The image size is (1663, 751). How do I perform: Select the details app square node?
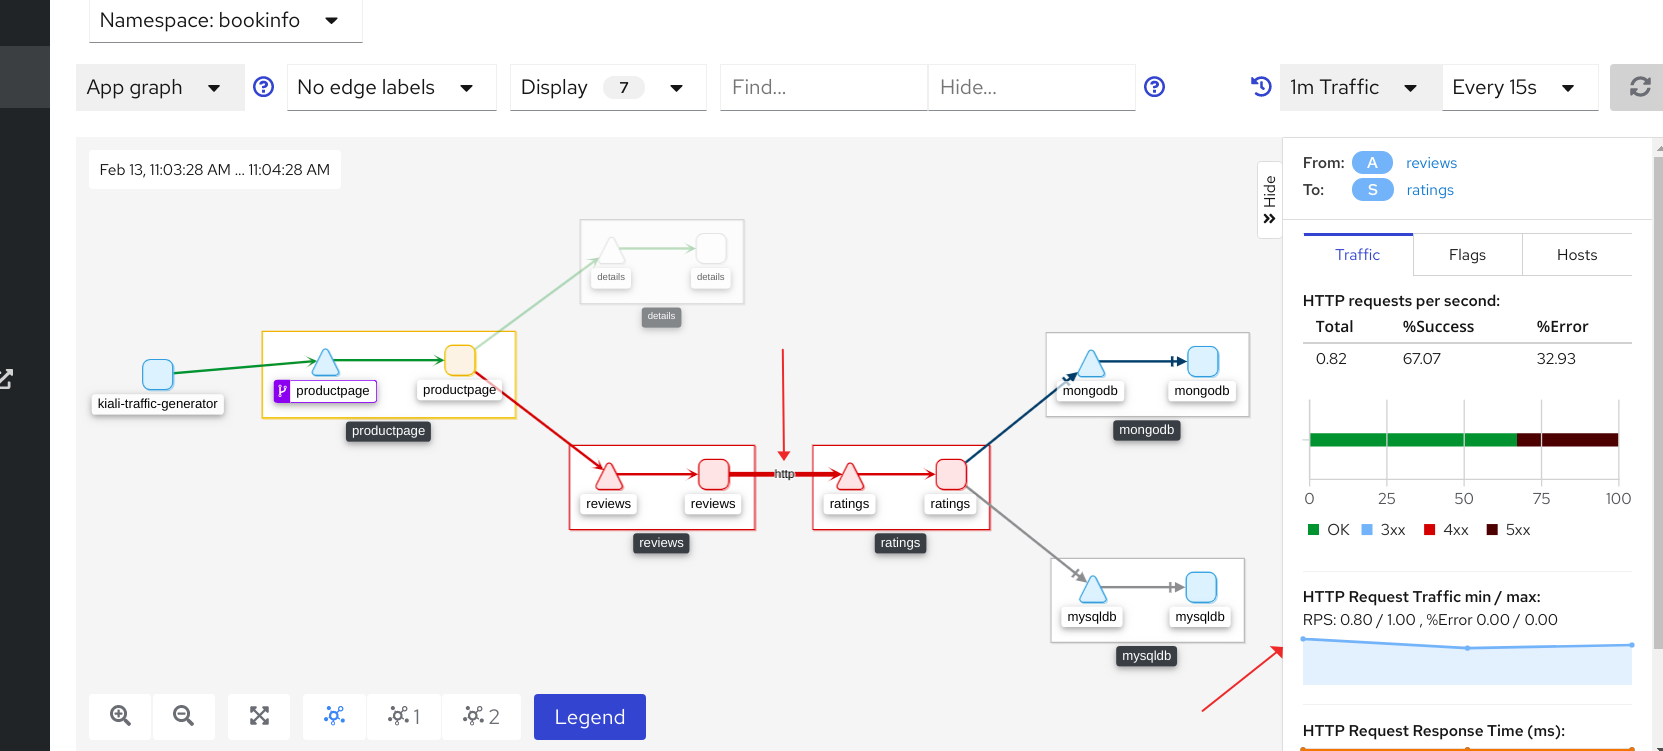pos(711,248)
